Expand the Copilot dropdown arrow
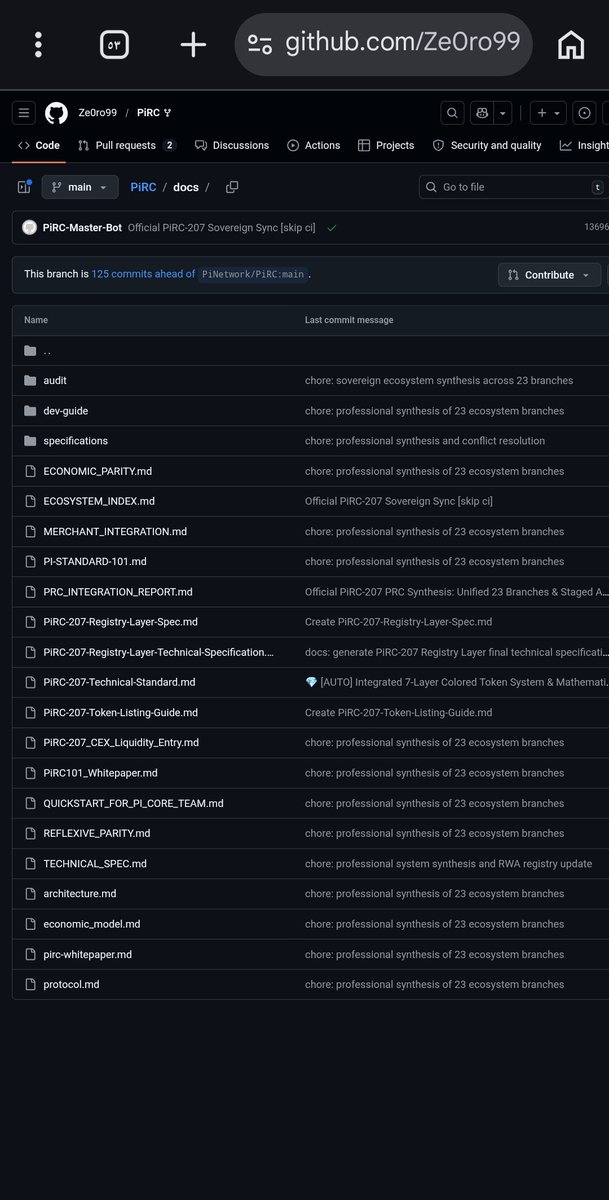The height and width of the screenshot is (1200, 609). coord(503,113)
